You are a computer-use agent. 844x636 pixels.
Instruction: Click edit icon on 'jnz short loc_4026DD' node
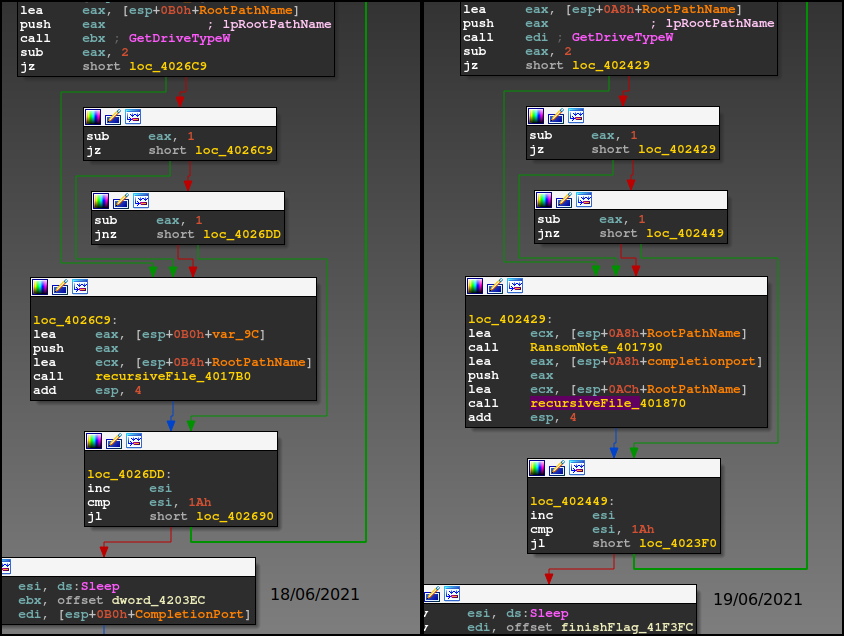point(121,201)
